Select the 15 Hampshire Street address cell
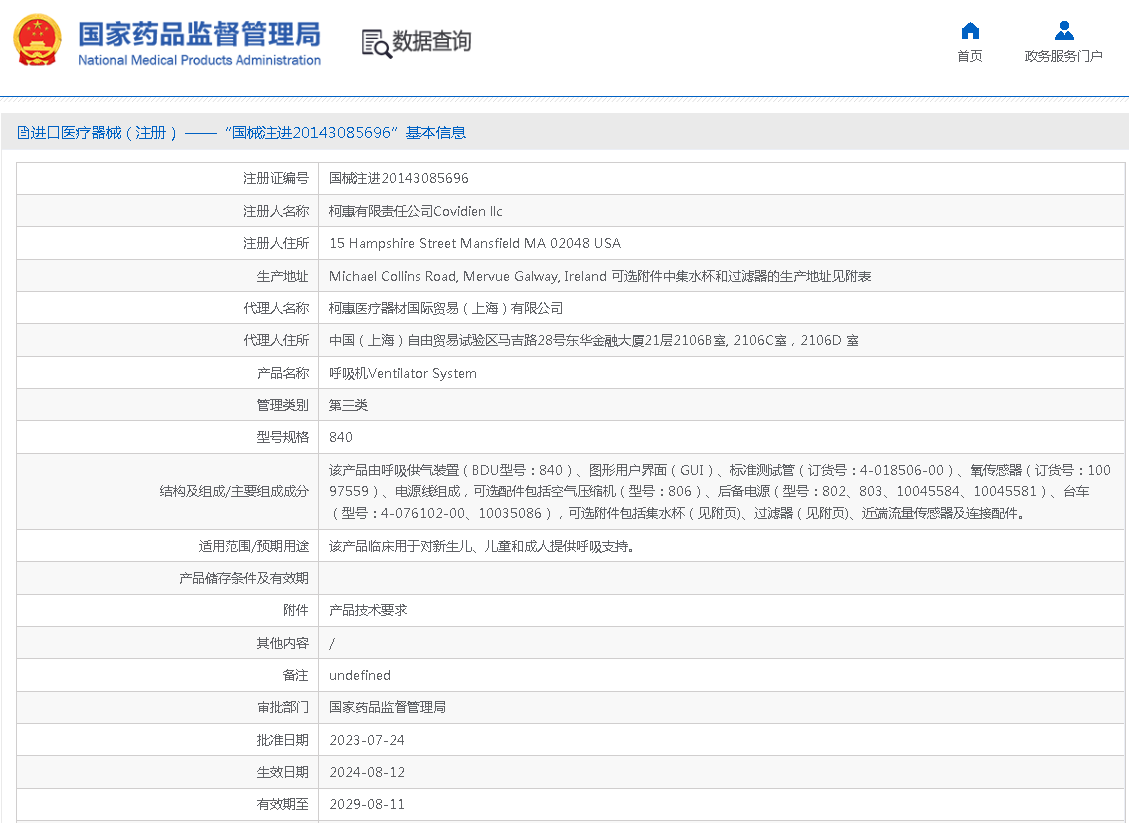Image resolution: width=1129 pixels, height=823 pixels. click(x=474, y=243)
